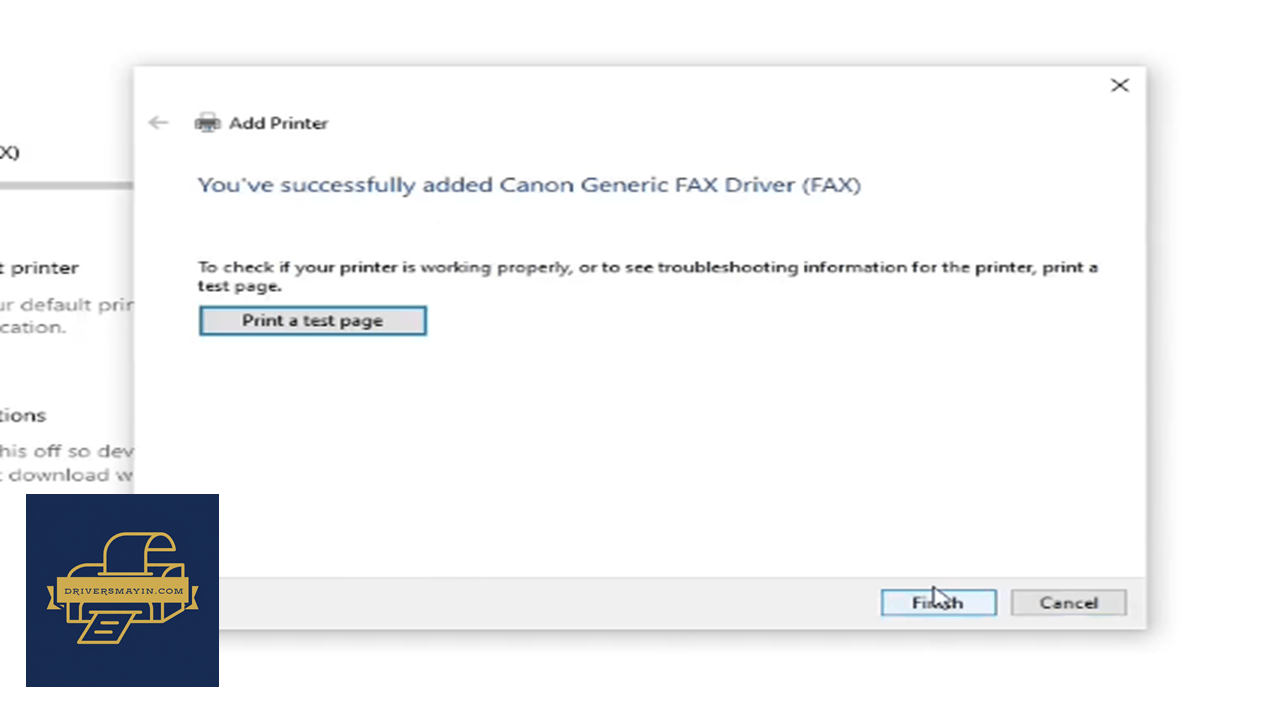This screenshot has height=720, width=1280.
Task: Click the DRIVERSMAYIN.COM banner text
Action: point(122,591)
